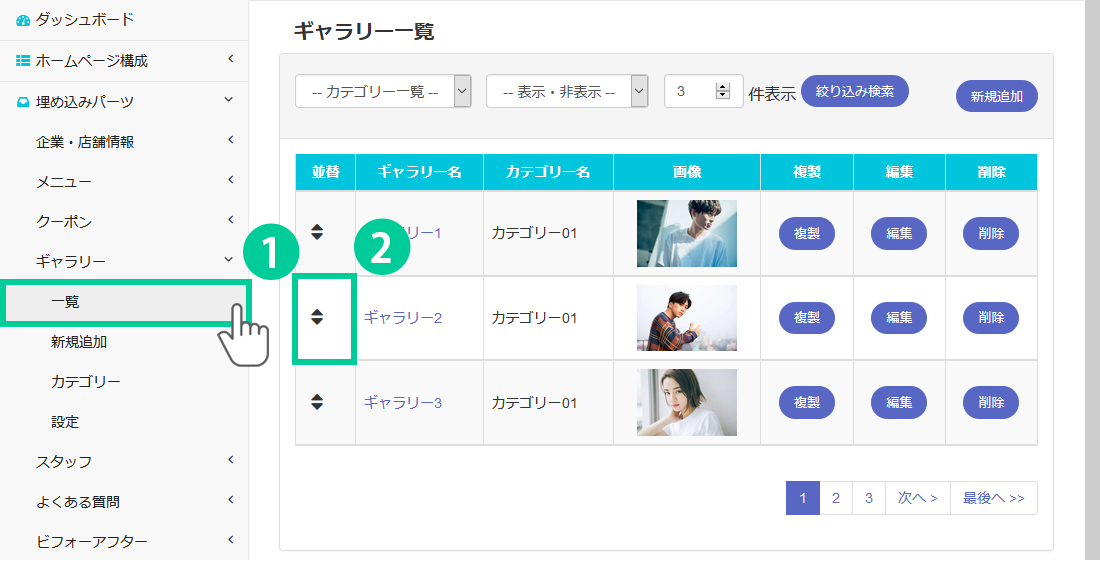Viewport: 1100px width, 572px height.
Task: Click the Dashboard gauge icon
Action: coord(23,20)
